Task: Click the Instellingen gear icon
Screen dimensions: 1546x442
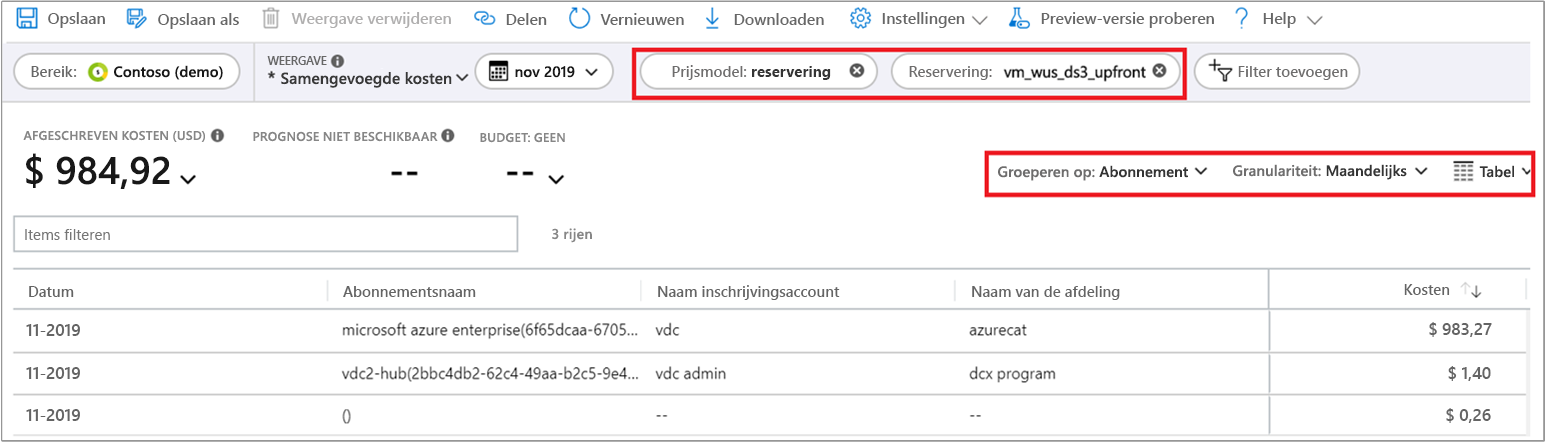Action: coord(860,18)
